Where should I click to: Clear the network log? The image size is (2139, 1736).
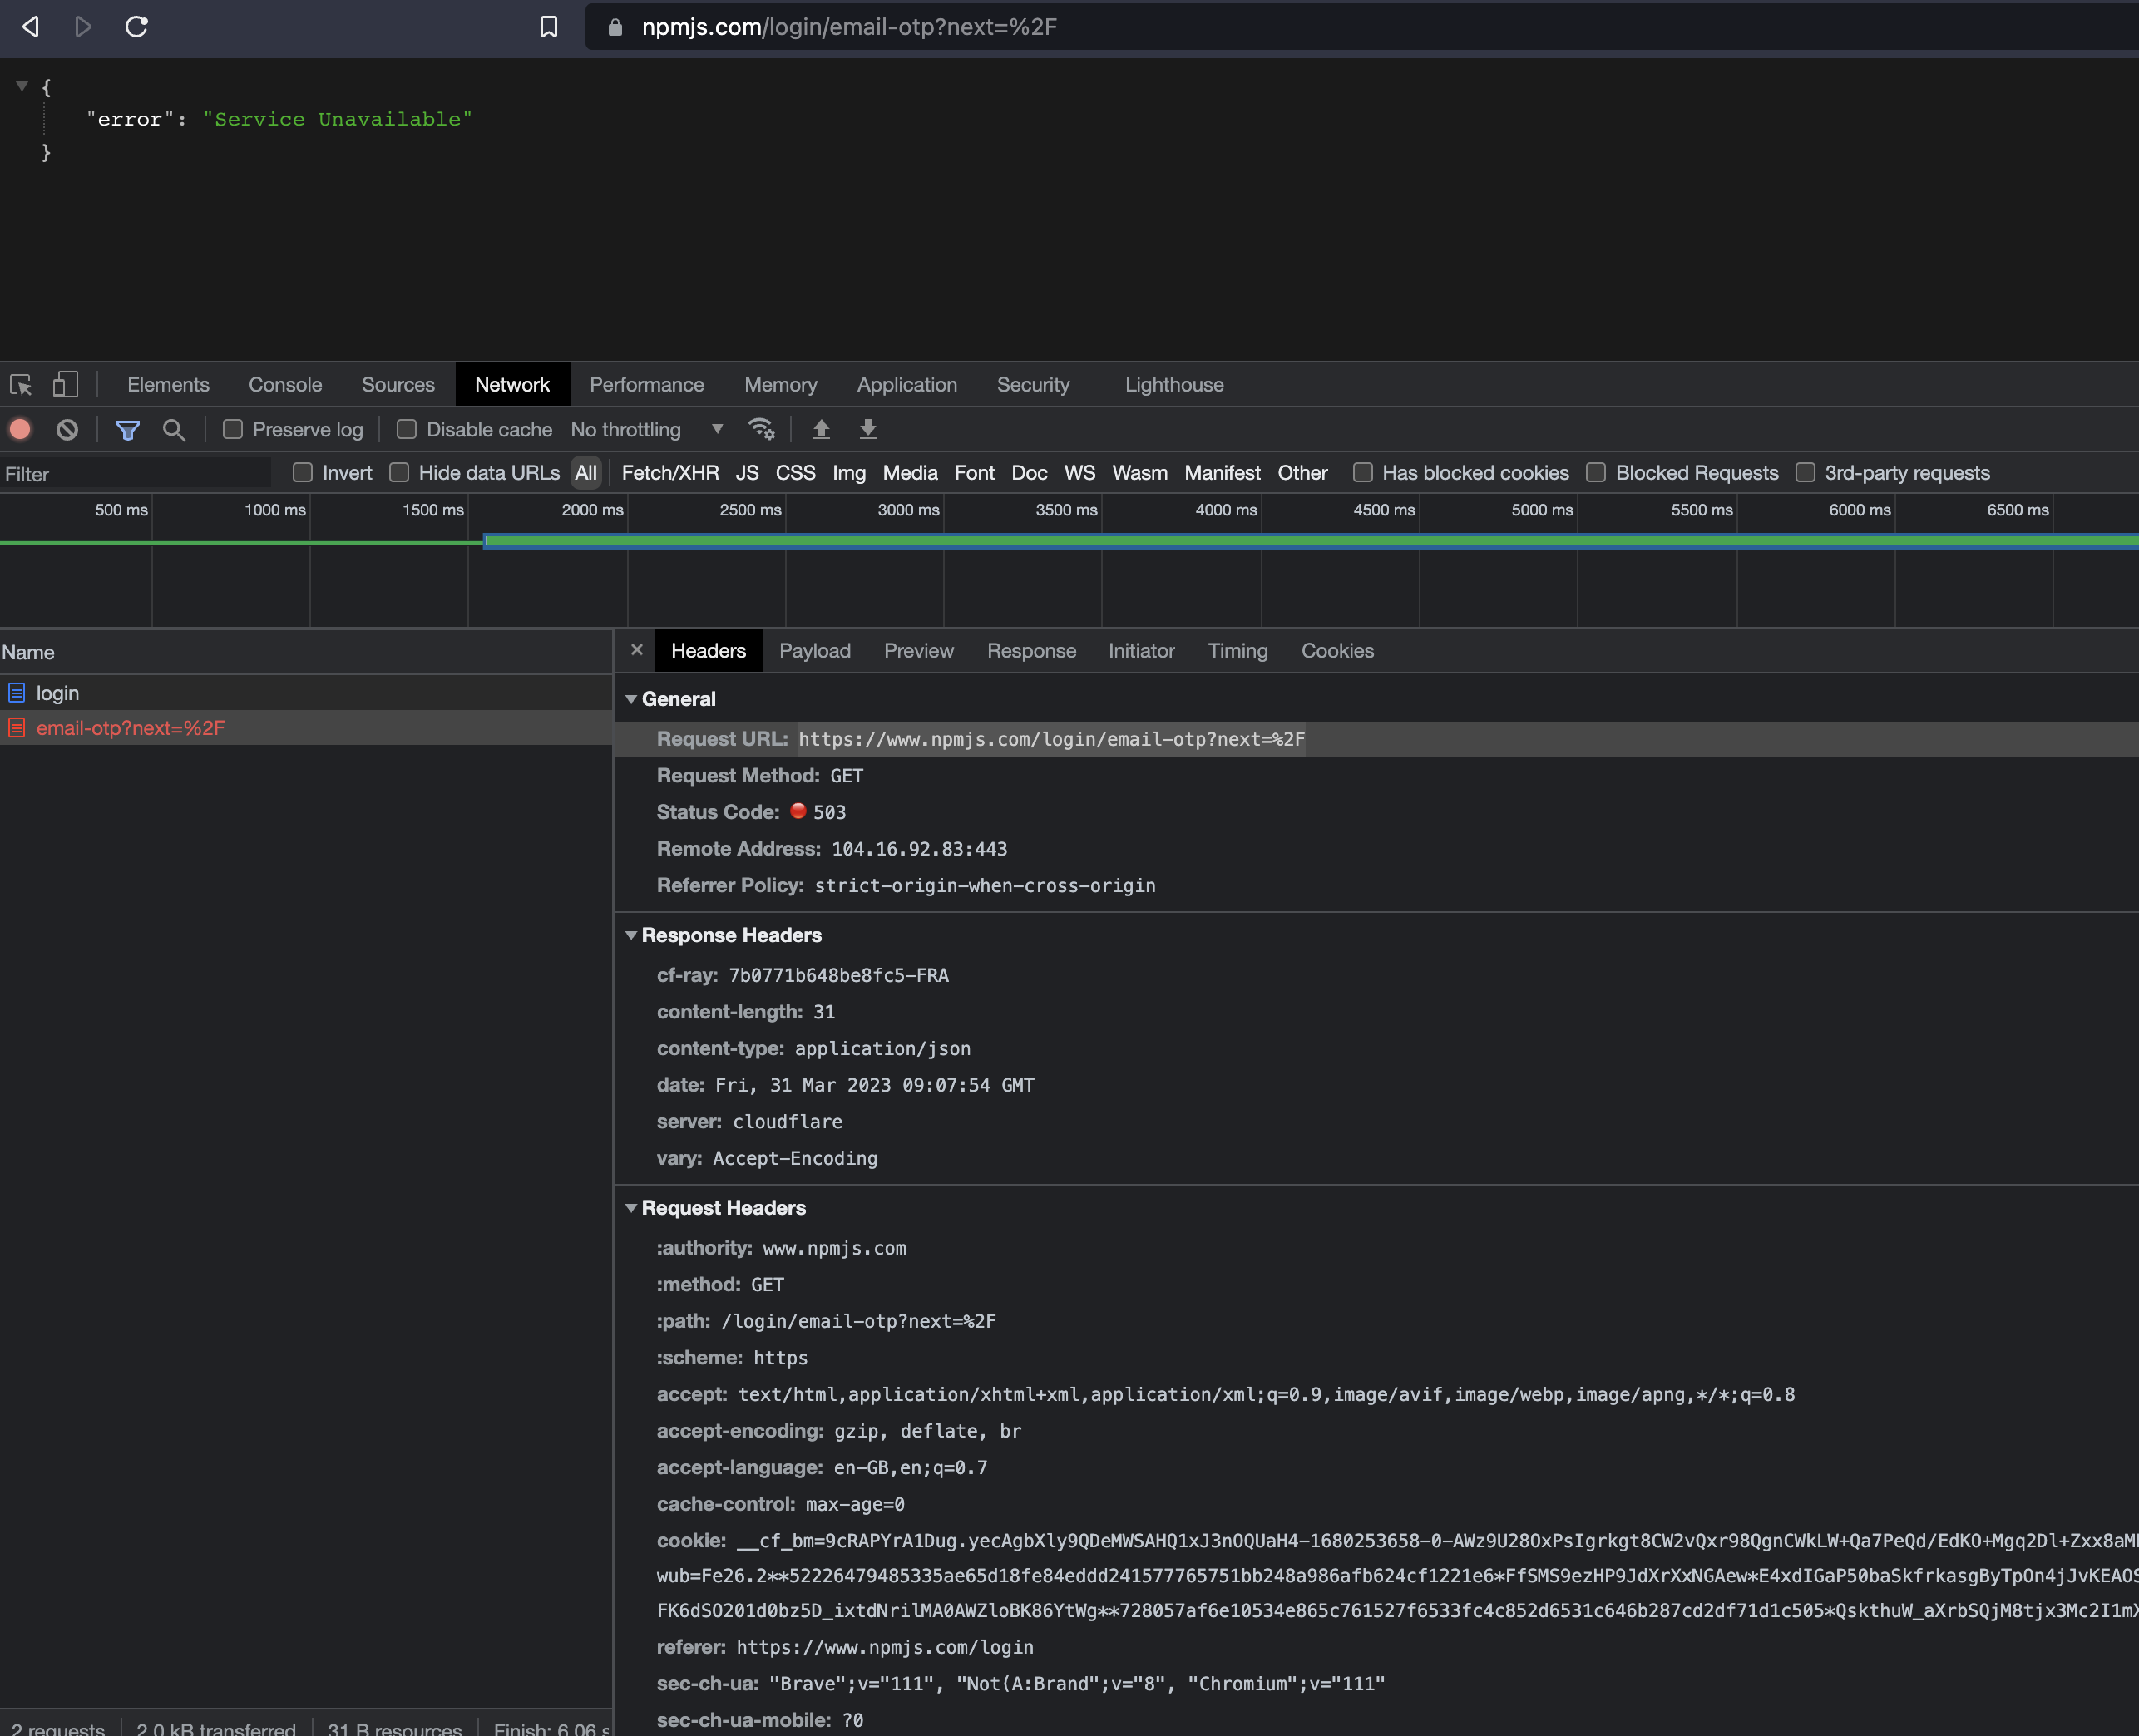[x=67, y=430]
